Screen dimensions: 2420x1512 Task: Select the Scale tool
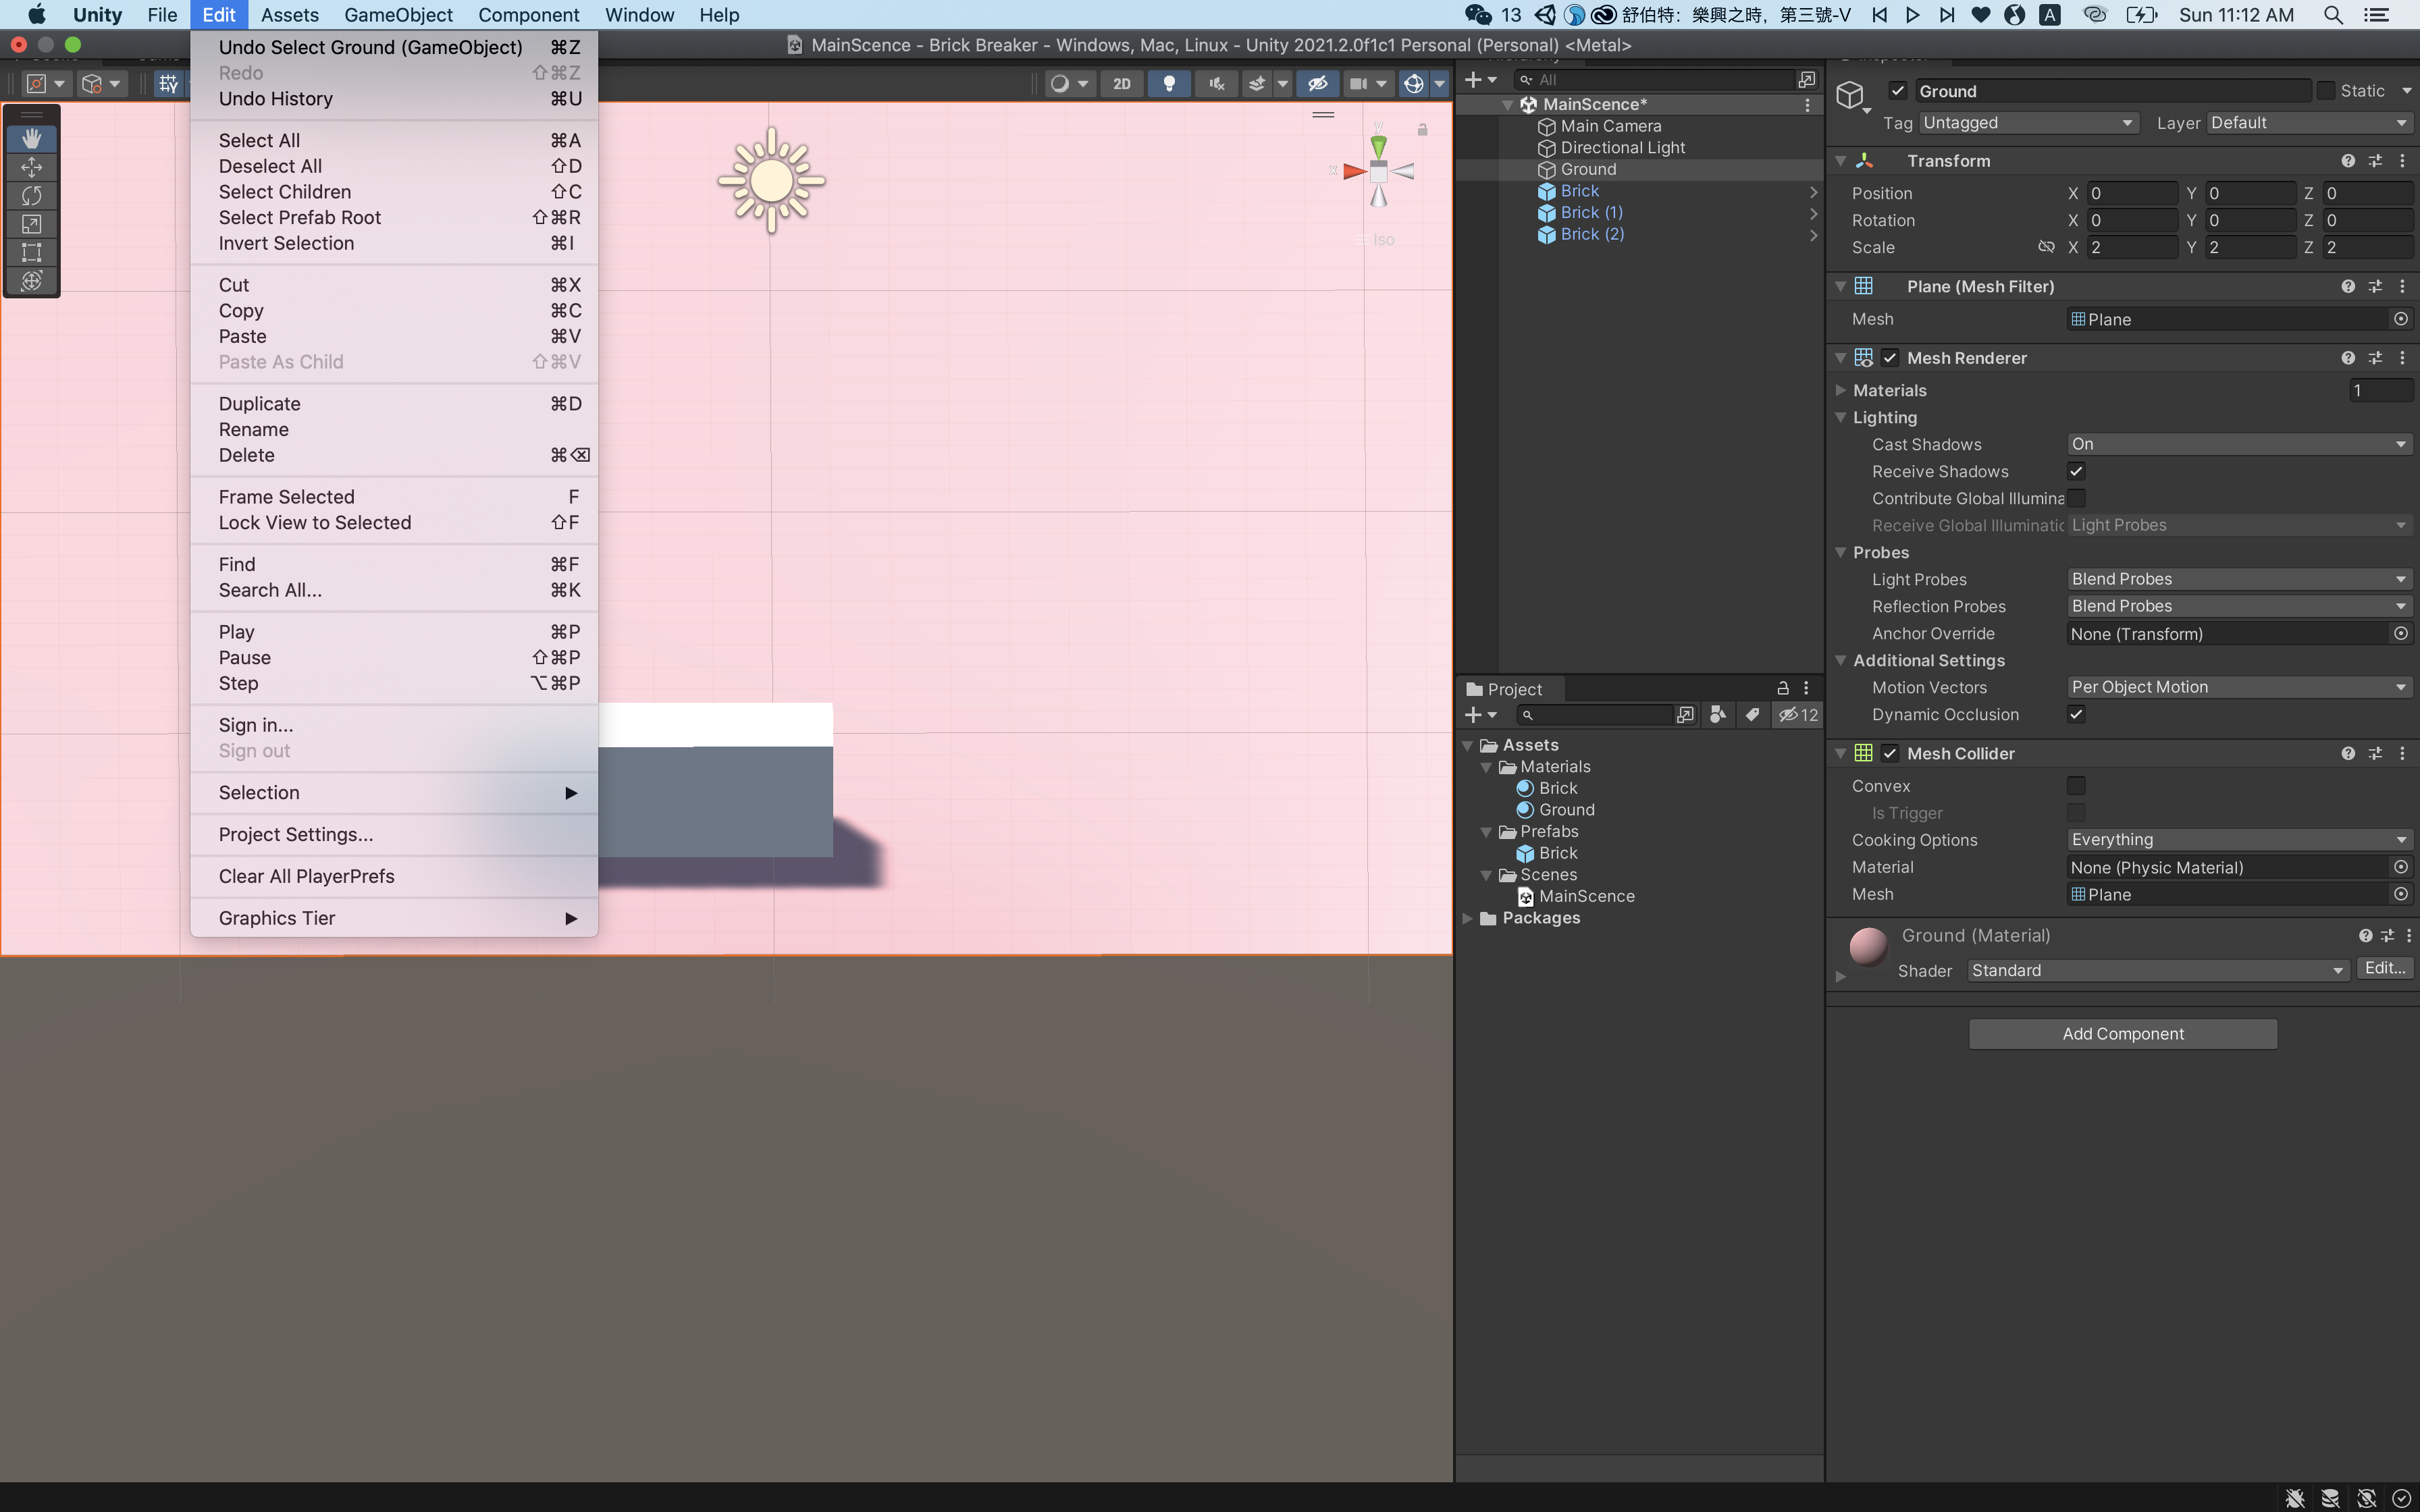tap(31, 224)
